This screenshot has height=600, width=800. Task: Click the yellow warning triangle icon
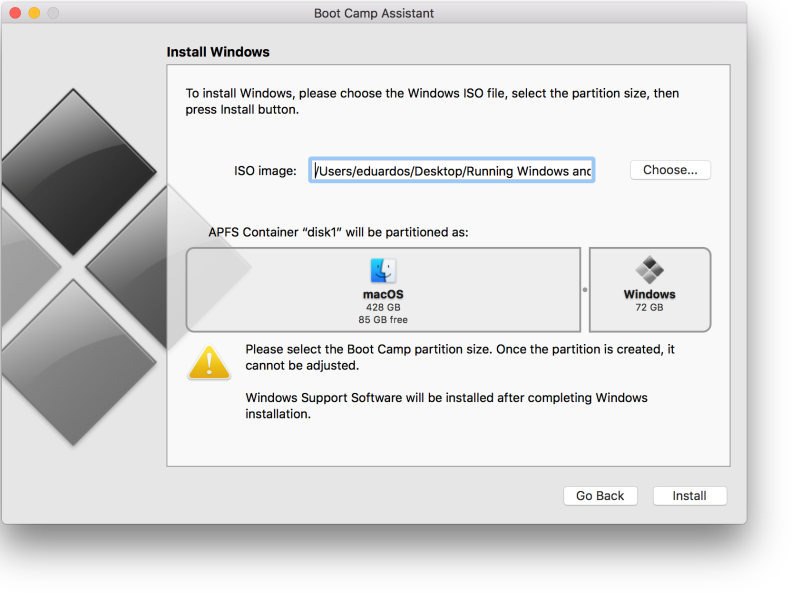pos(209,363)
